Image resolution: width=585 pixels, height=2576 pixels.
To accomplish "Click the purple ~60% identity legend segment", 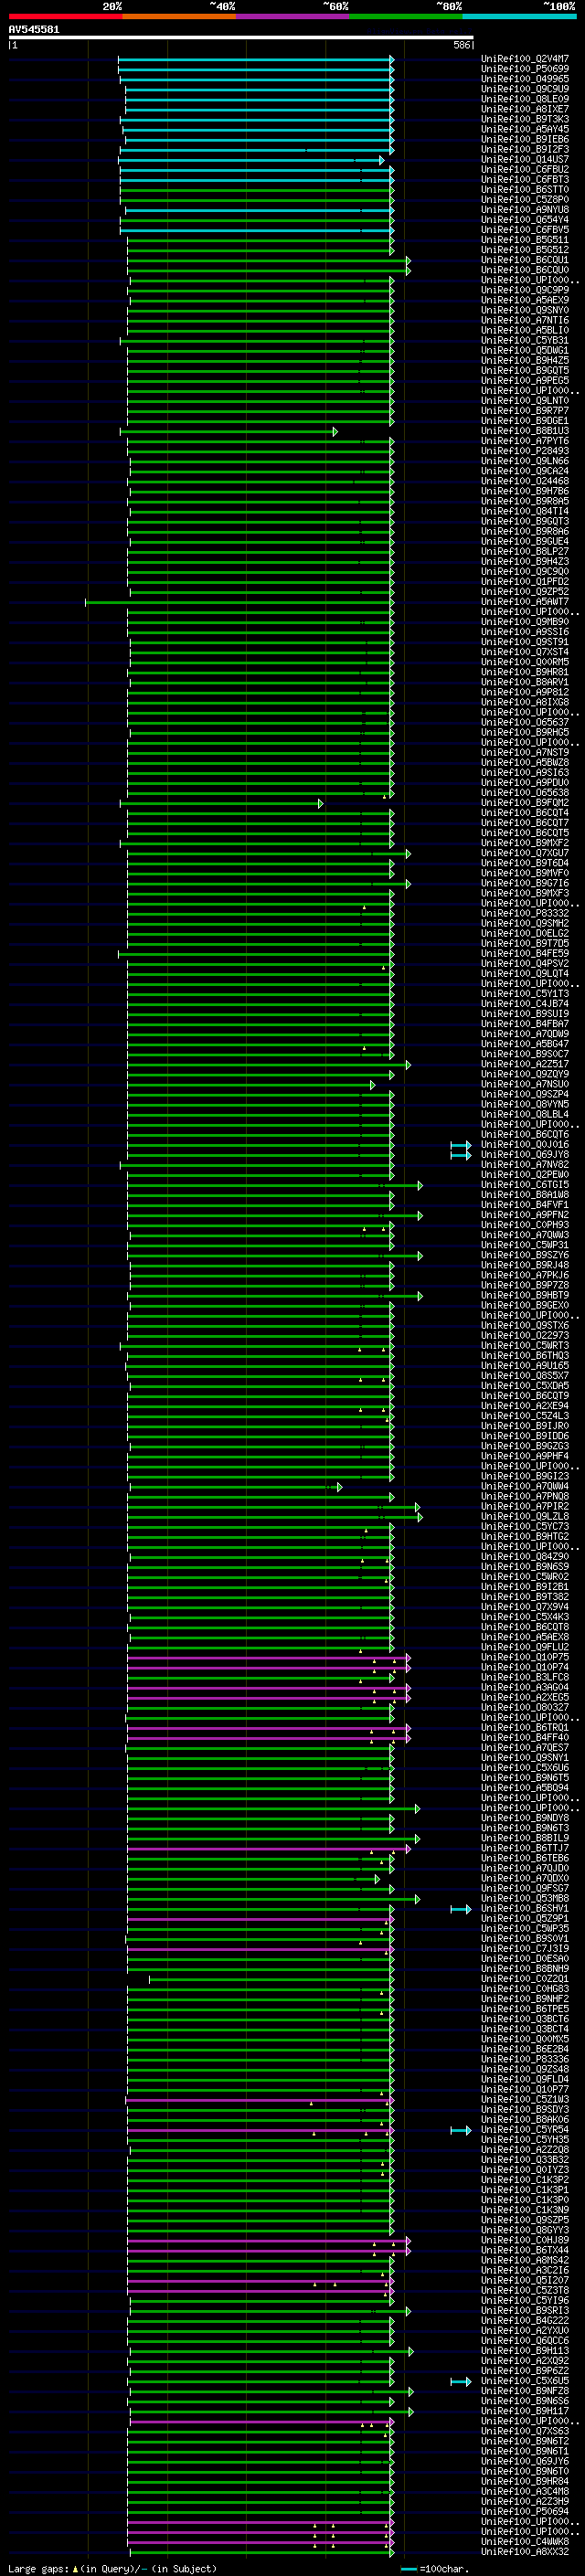I will coord(293,17).
